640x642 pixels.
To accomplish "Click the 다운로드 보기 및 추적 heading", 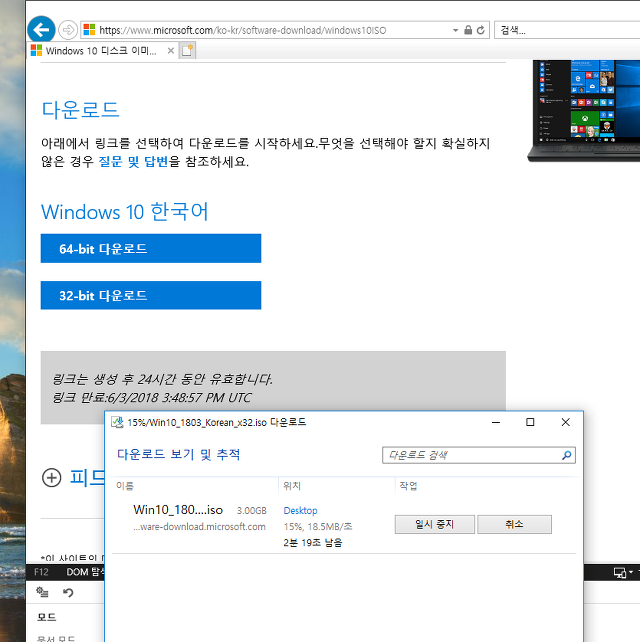I will point(179,454).
